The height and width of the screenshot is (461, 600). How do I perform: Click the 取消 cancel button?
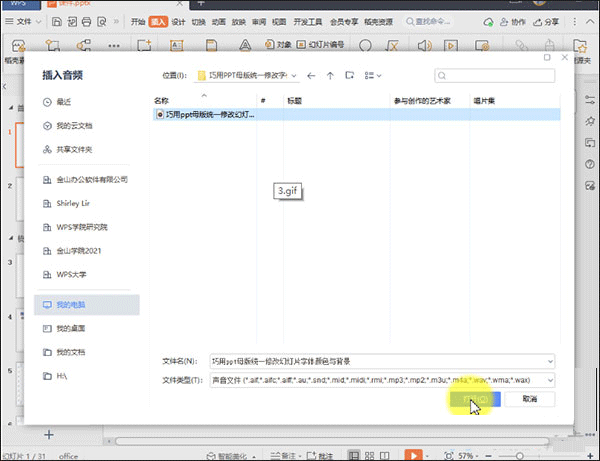click(x=530, y=399)
